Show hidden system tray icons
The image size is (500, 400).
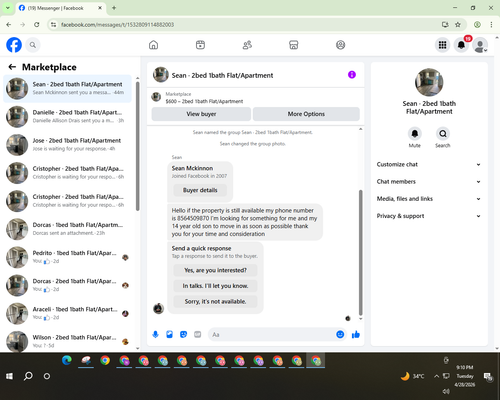pos(436,376)
